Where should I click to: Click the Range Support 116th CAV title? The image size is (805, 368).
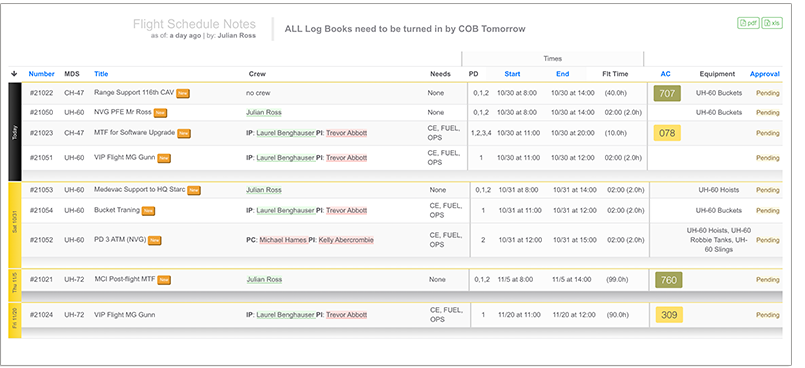(134, 92)
